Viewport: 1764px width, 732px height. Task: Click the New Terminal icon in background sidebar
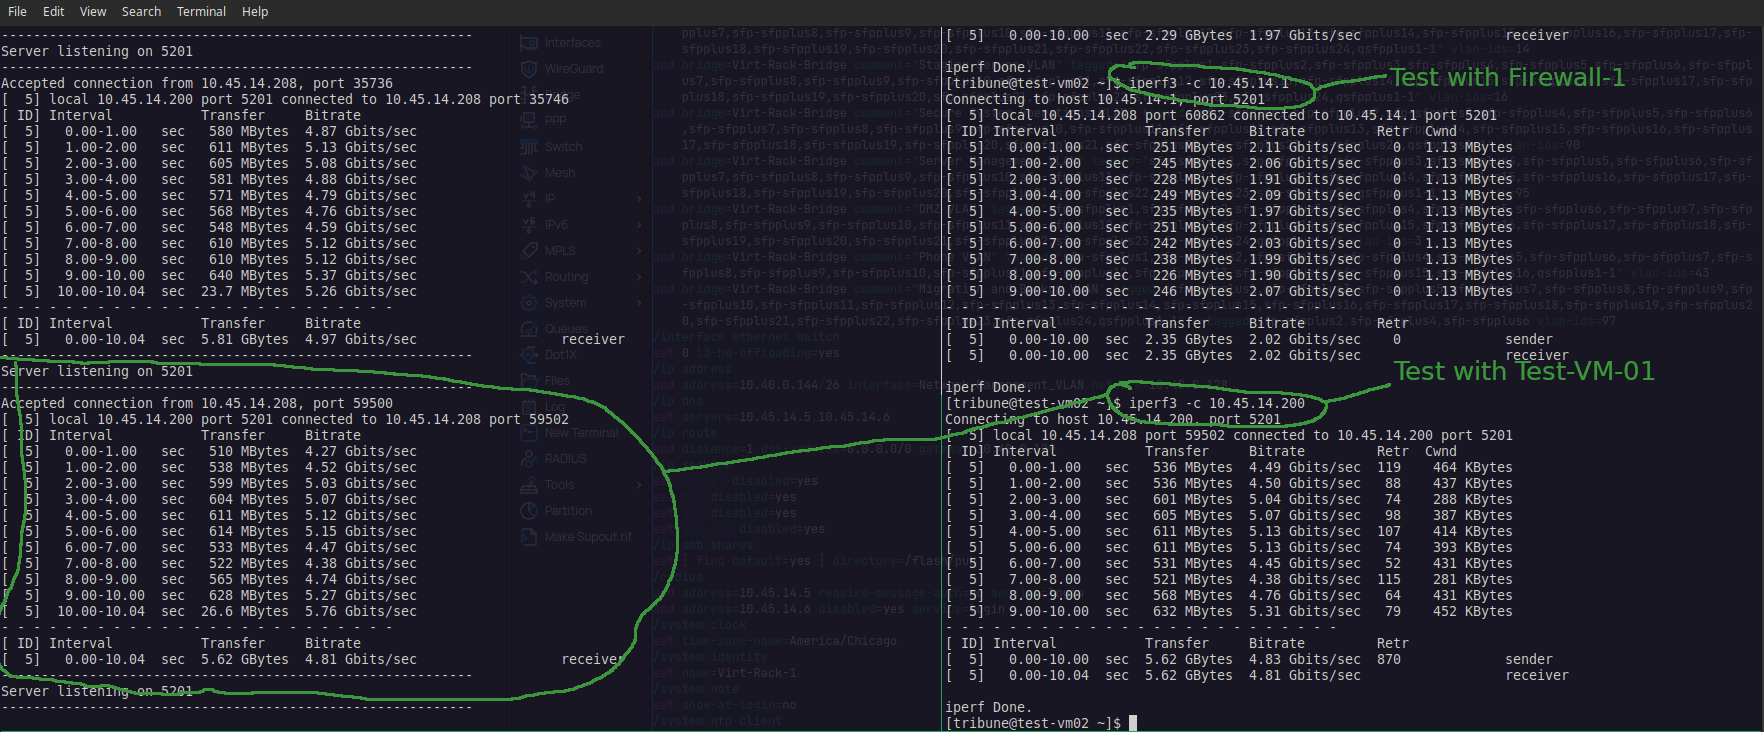[x=529, y=432]
